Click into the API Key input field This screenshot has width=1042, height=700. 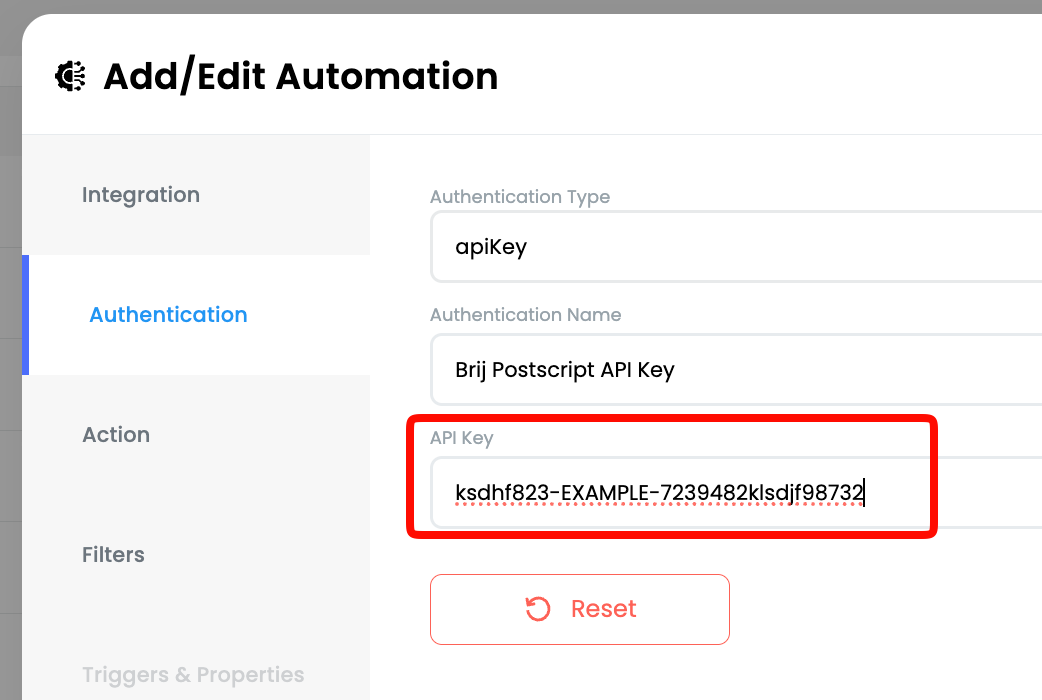(736, 493)
